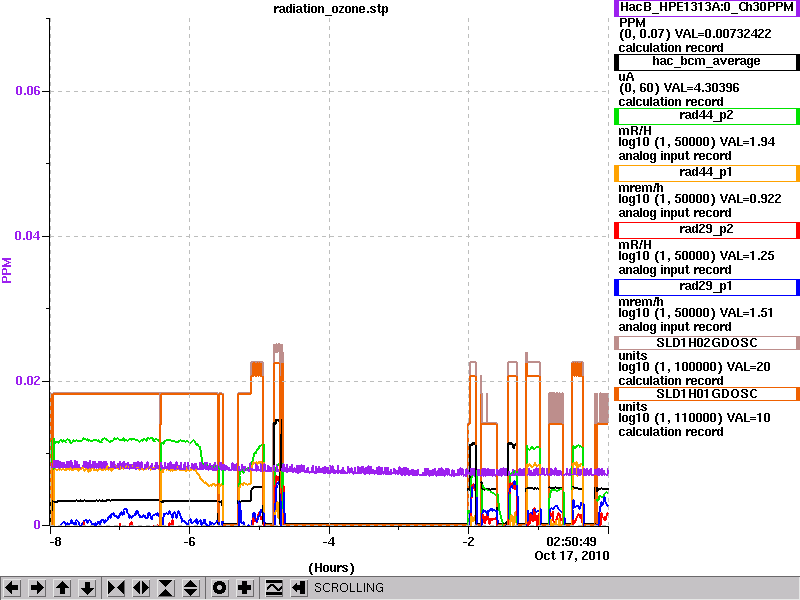Select the SLD1H02GDOSC curve legend entry

coord(707,343)
